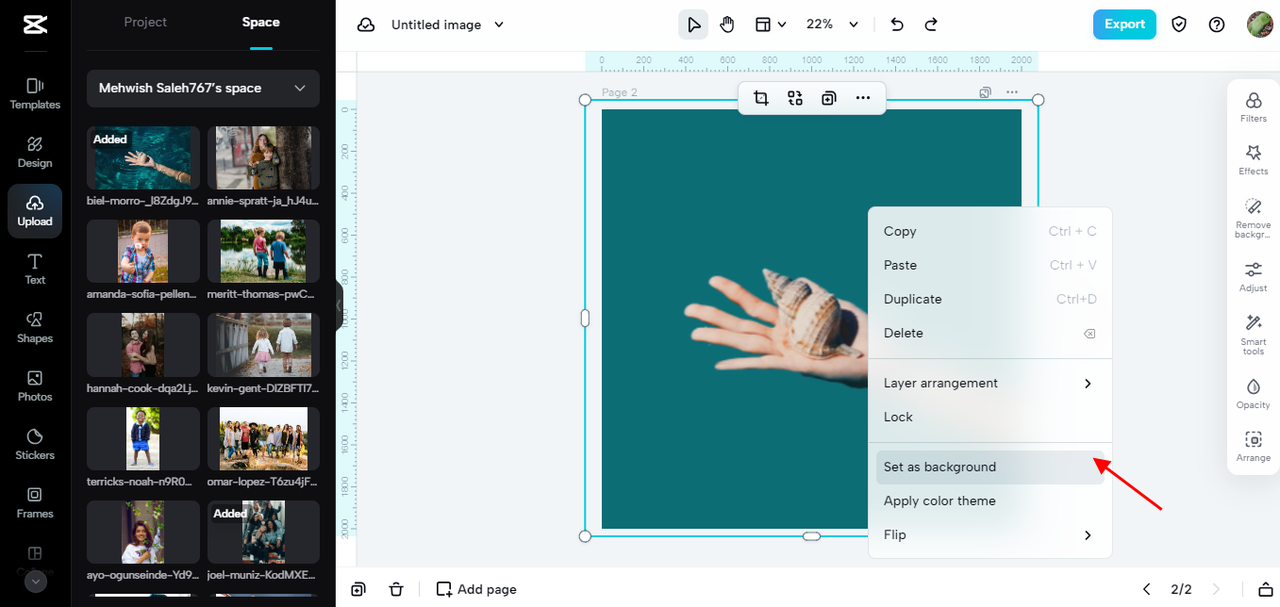Expand more sidebar items chevron
The height and width of the screenshot is (607, 1280).
(x=35, y=581)
